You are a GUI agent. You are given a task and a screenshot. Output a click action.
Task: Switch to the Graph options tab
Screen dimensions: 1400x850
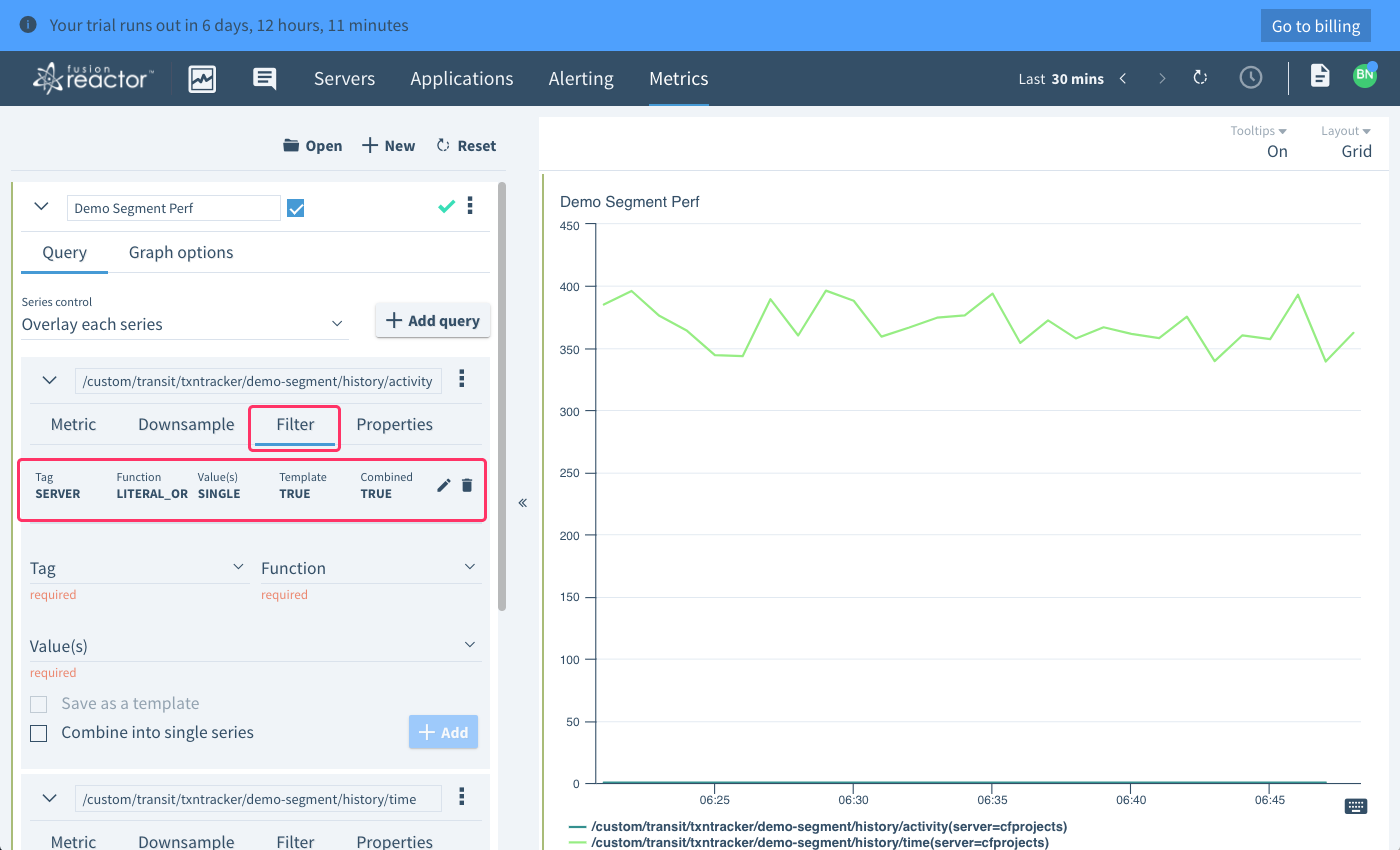(x=181, y=253)
